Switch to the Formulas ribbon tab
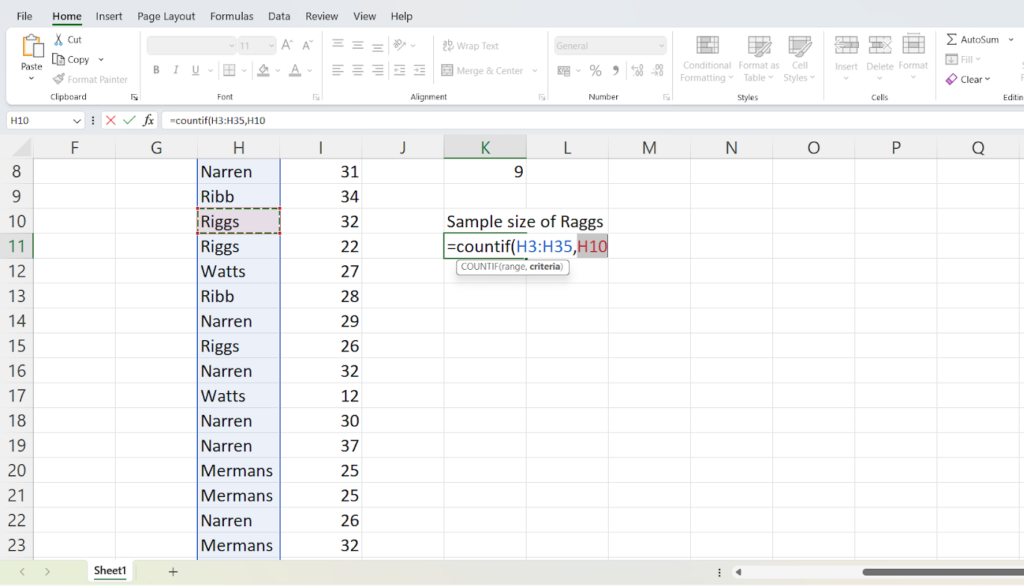This screenshot has height=586, width=1024. (x=231, y=17)
